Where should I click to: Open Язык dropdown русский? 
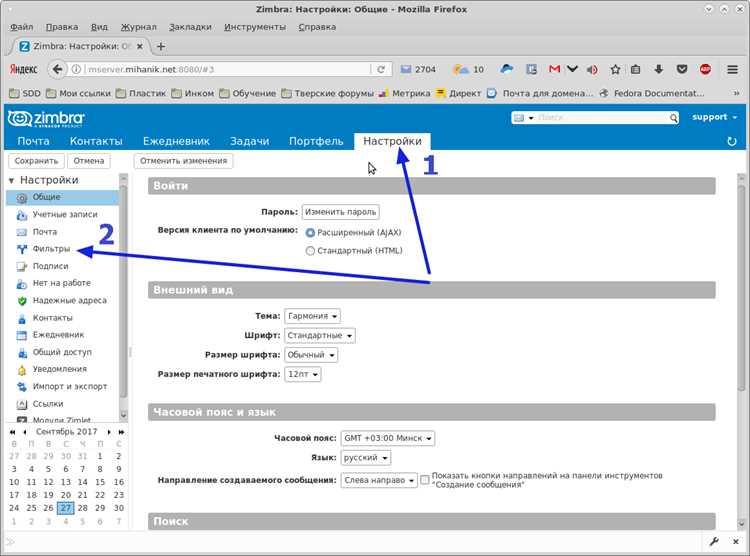366,458
